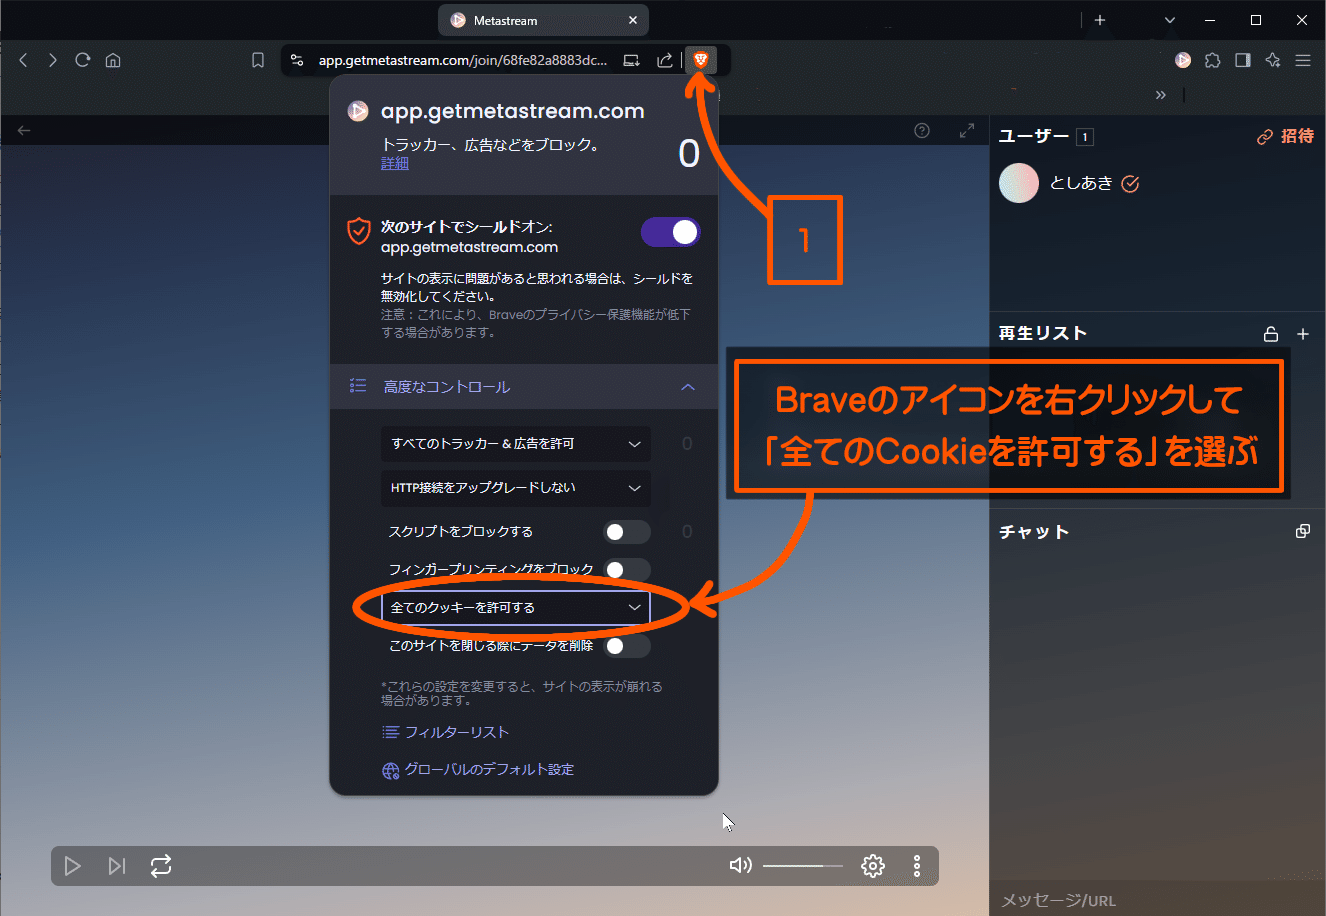The width and height of the screenshot is (1326, 916).
Task: Click the ユーザー heading
Action: point(1034,136)
